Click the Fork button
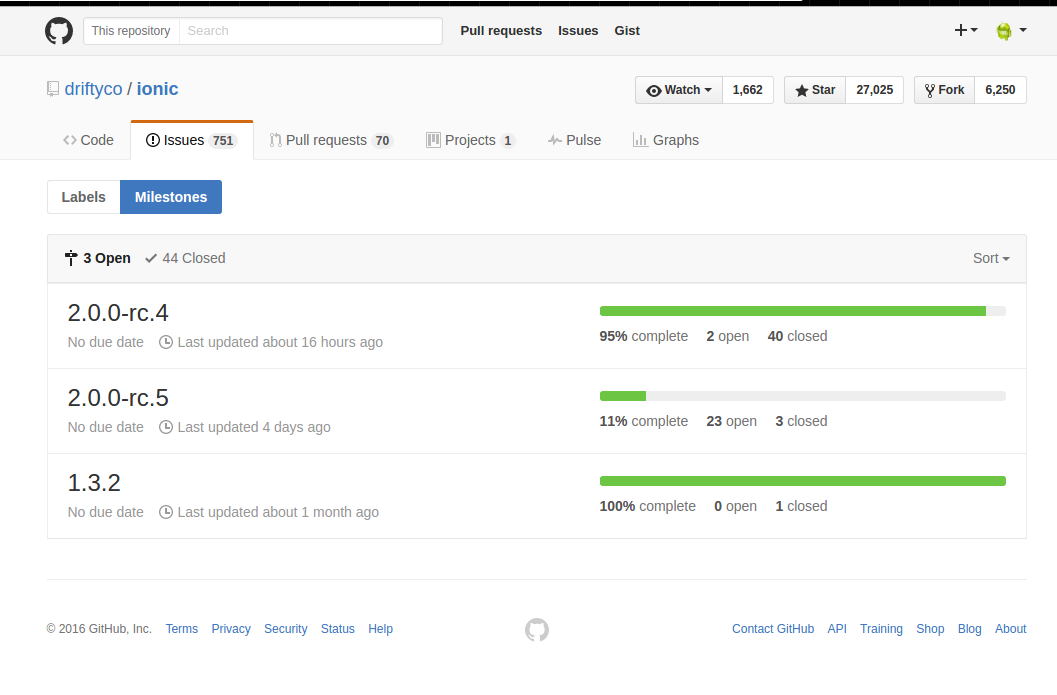 coord(944,90)
